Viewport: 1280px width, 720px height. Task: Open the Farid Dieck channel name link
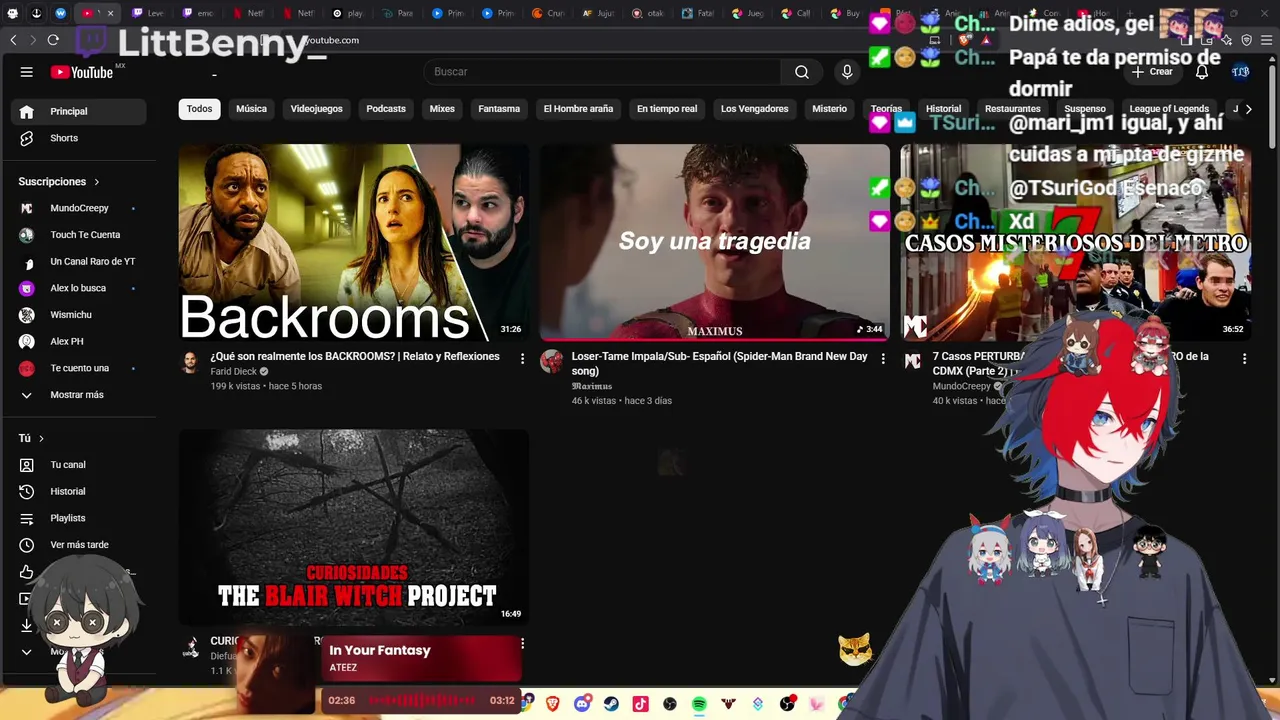click(x=234, y=372)
